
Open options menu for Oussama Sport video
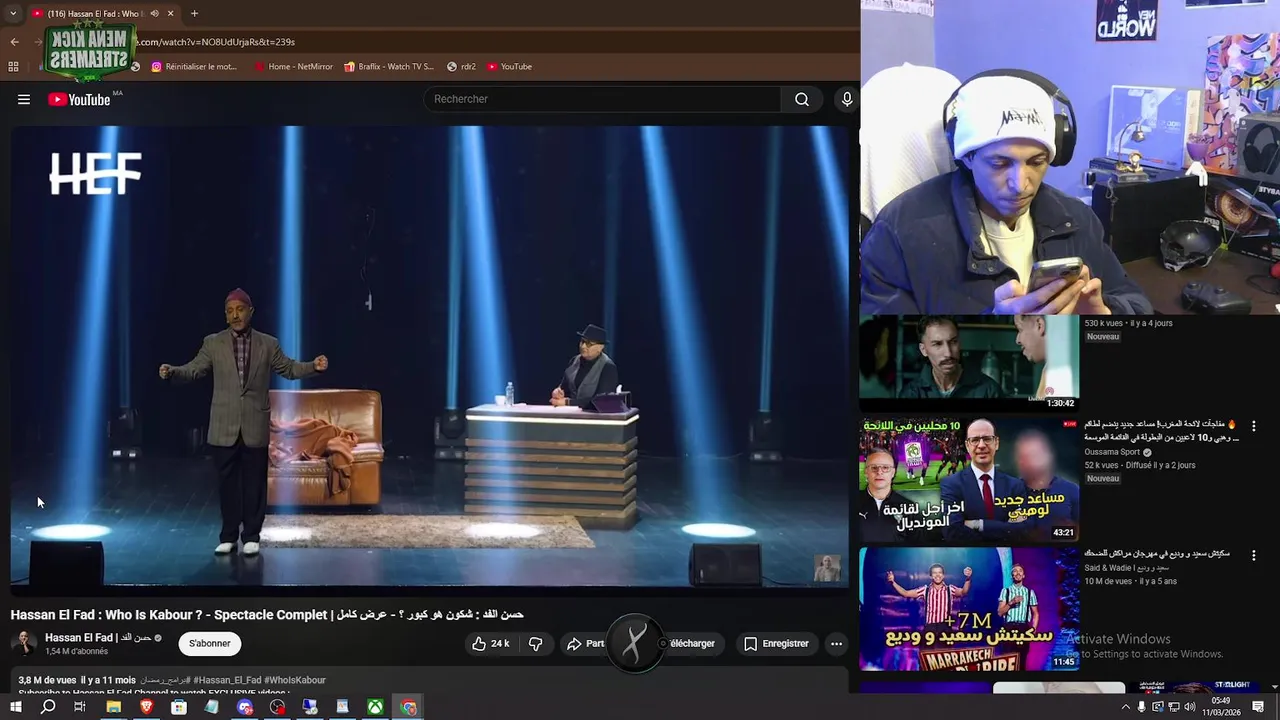coord(1253,426)
